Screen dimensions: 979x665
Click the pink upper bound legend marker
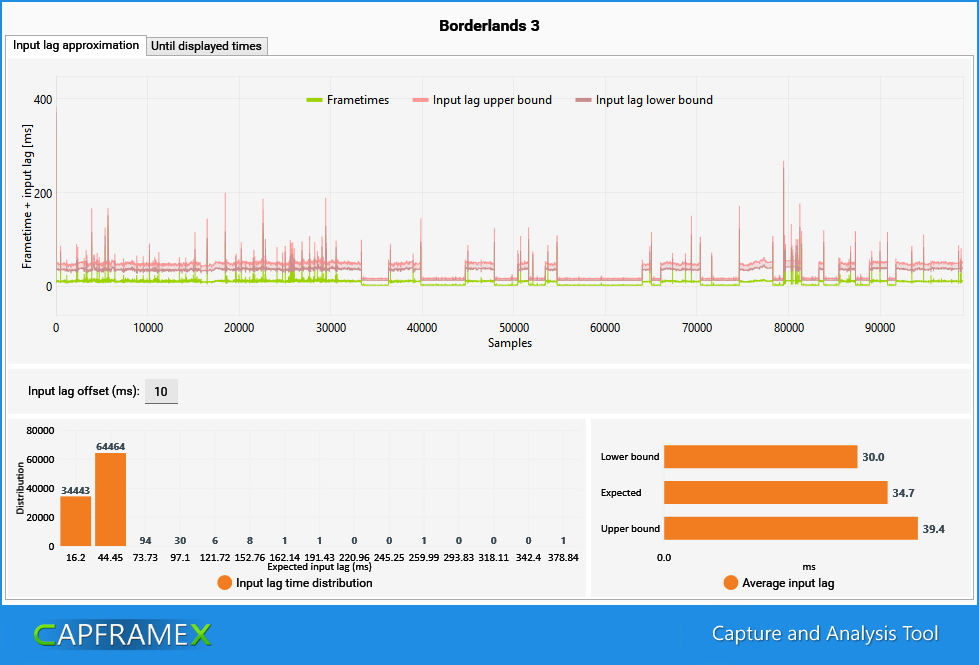point(420,100)
